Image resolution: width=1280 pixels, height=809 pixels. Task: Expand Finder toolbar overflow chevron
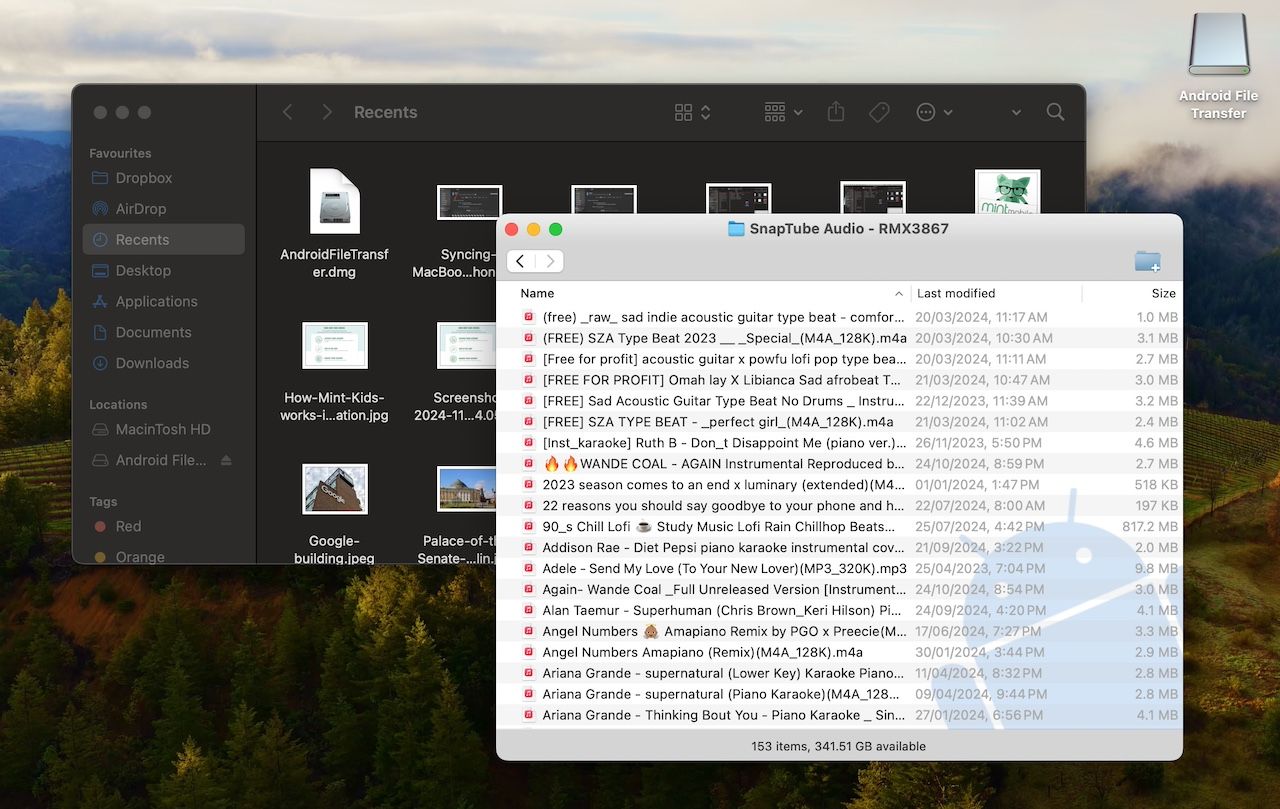1016,112
